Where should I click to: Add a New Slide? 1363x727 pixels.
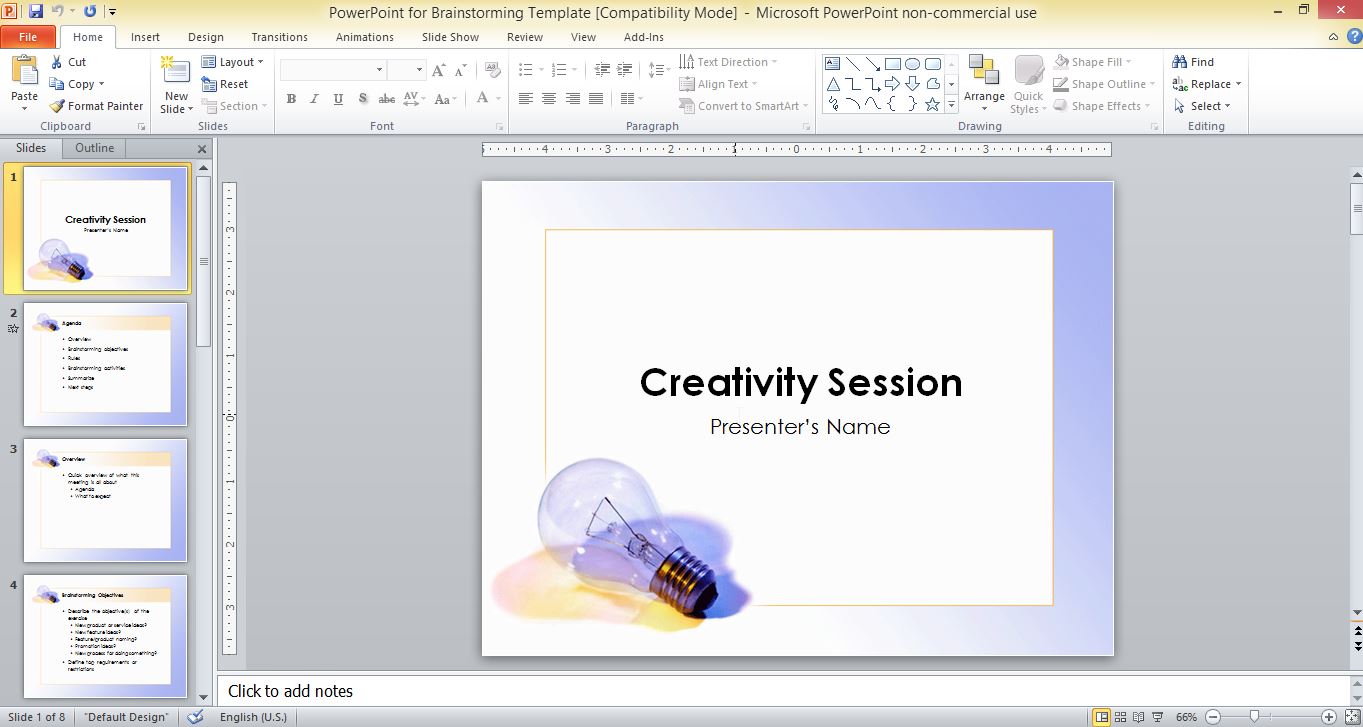(x=176, y=85)
